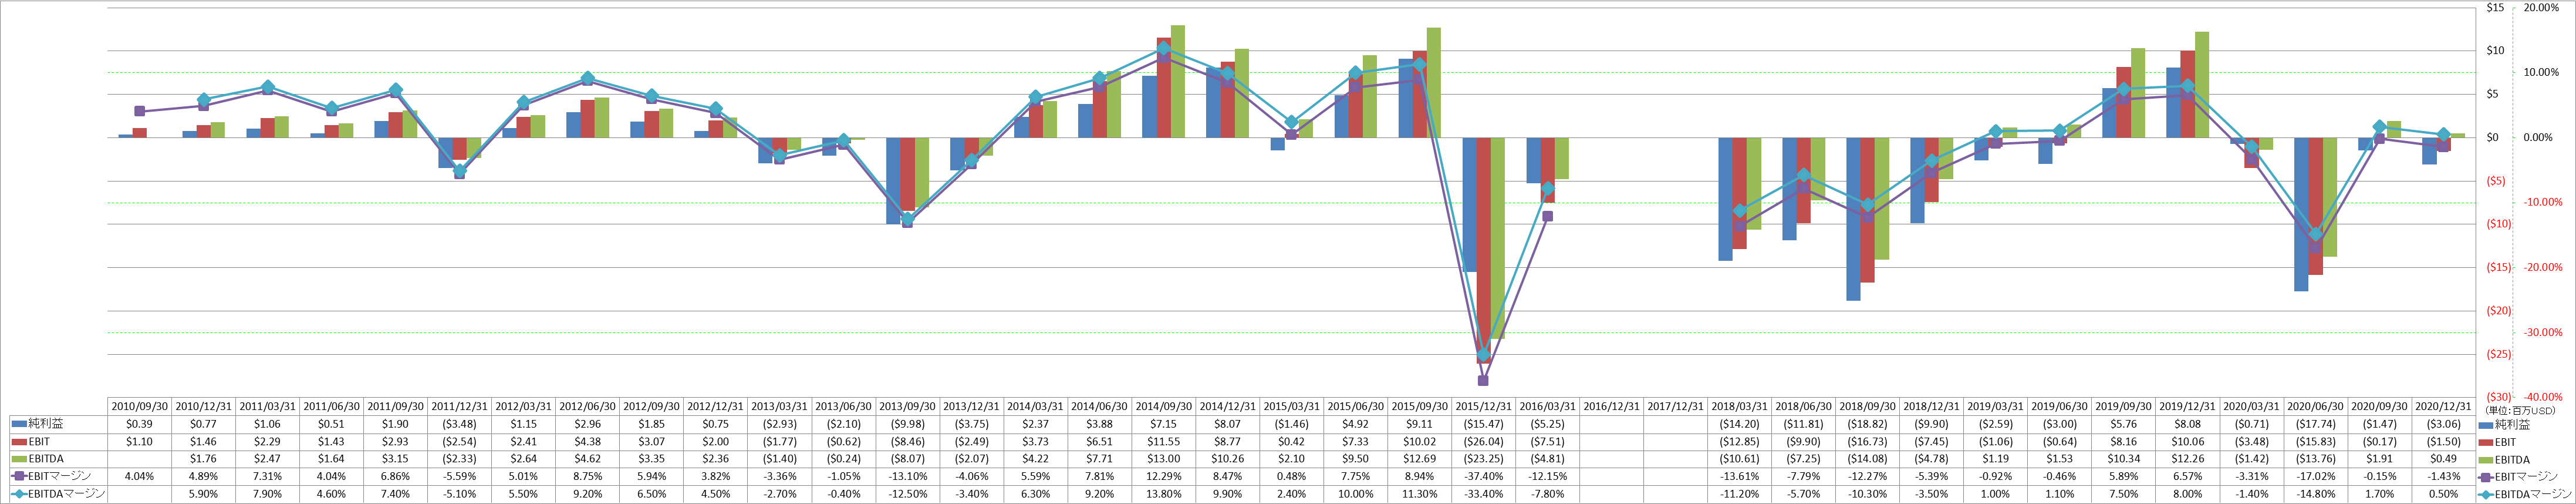Select the $12.26 EBITDA cell
Image resolution: width=2576 pixels, height=504 pixels.
[2188, 459]
